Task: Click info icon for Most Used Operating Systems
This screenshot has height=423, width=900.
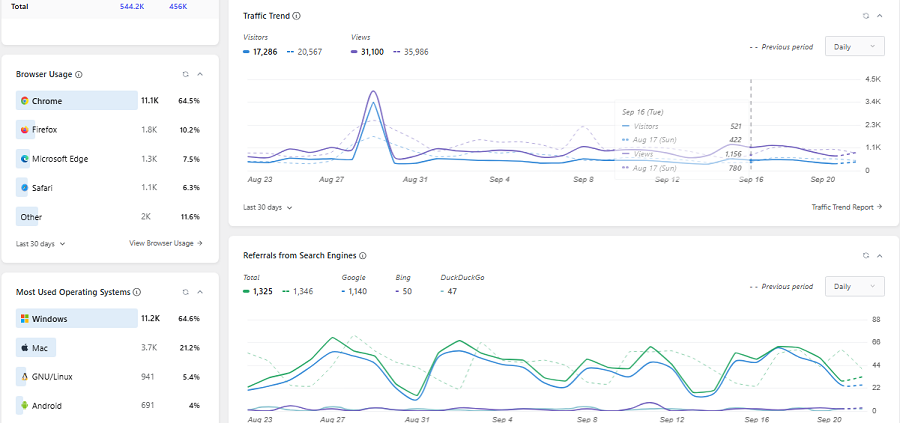Action: [x=136, y=292]
